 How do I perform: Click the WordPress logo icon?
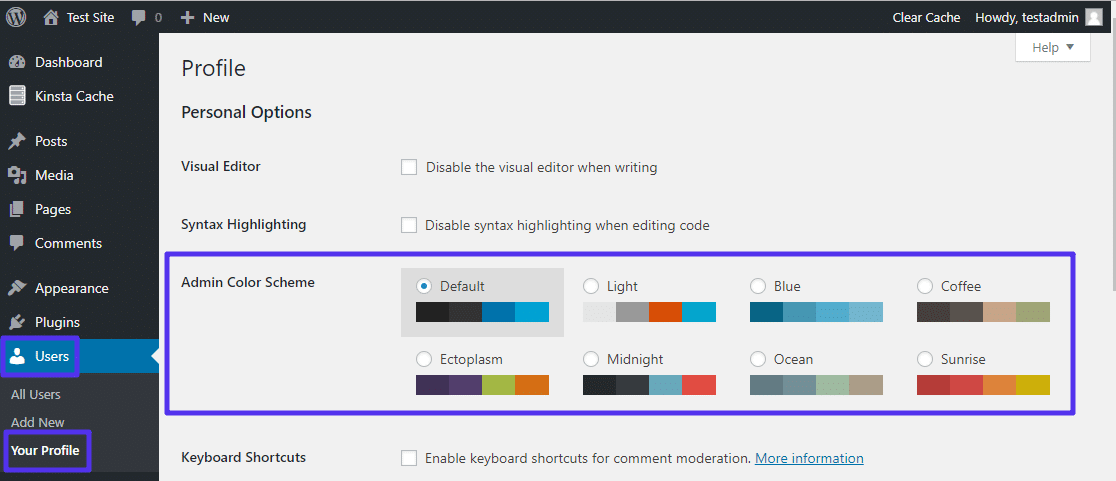[x=17, y=17]
